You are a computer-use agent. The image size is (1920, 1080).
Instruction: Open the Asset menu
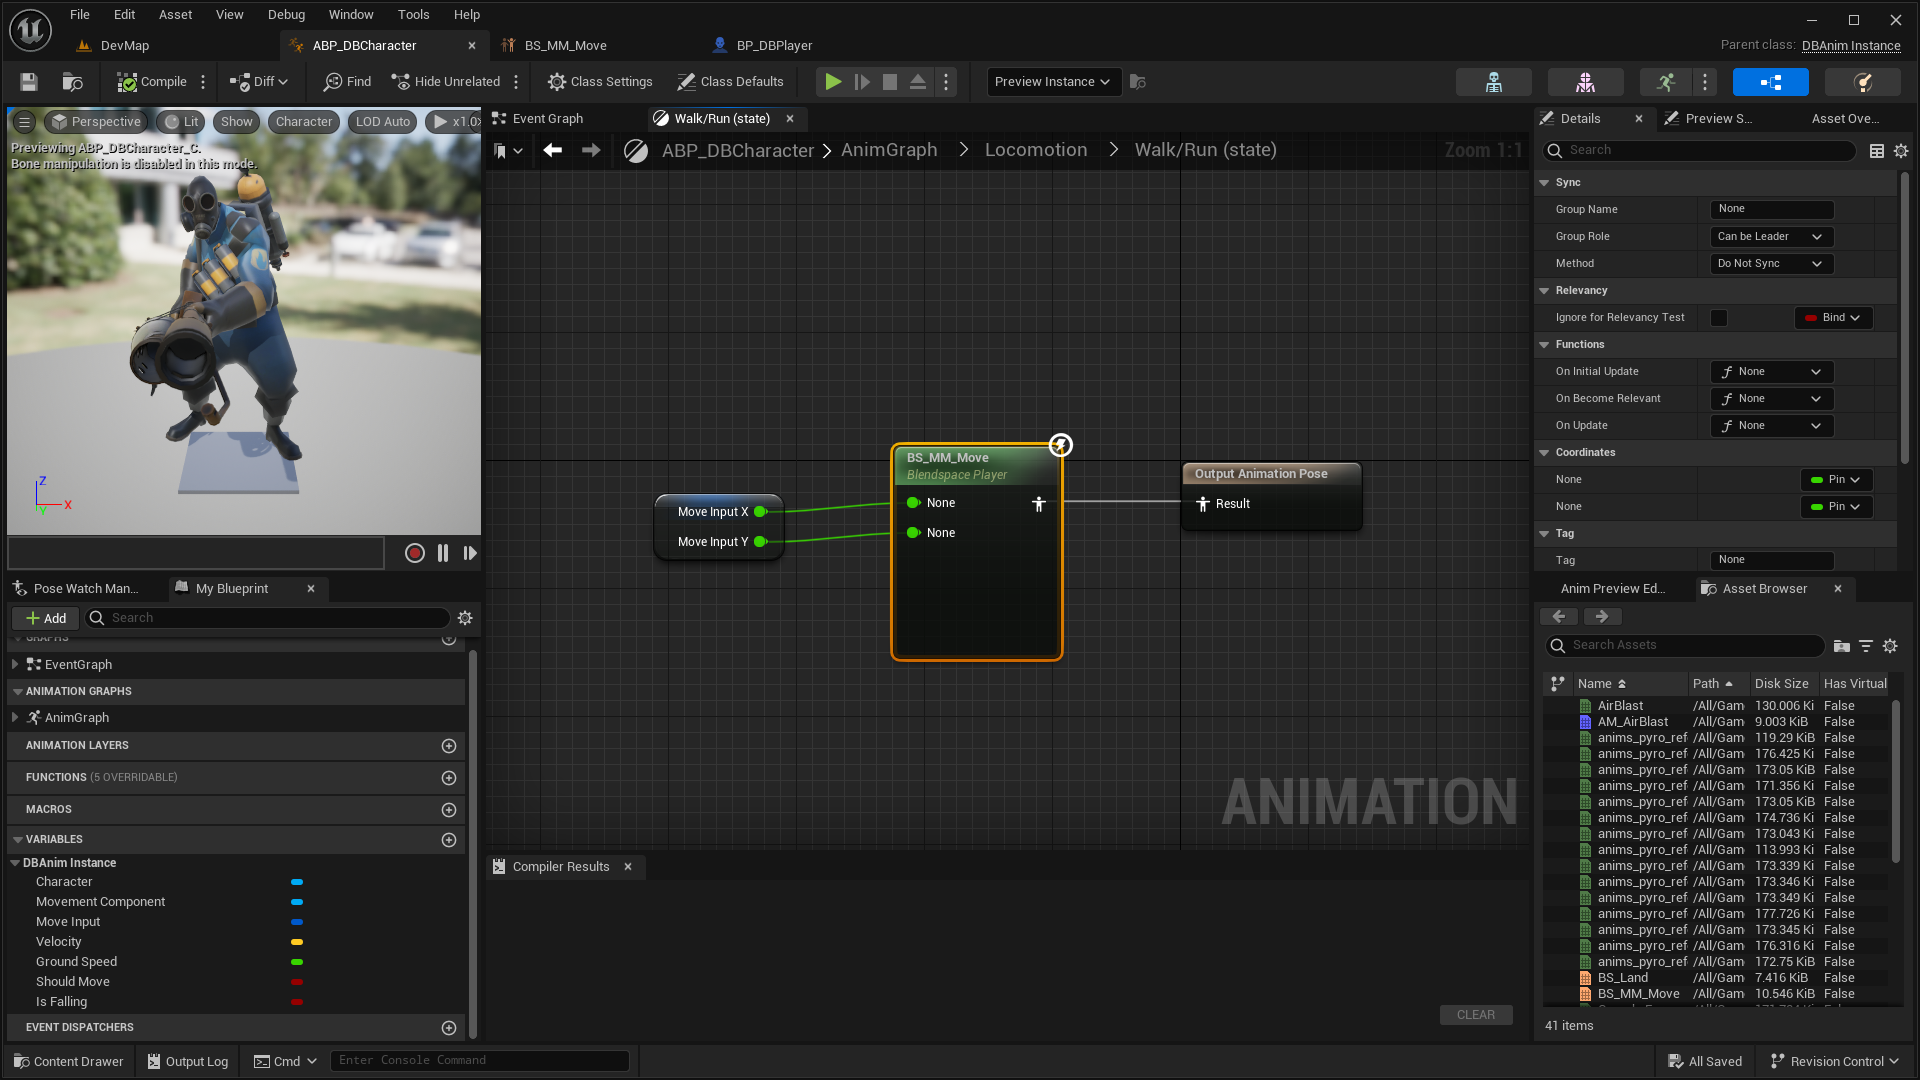(175, 15)
